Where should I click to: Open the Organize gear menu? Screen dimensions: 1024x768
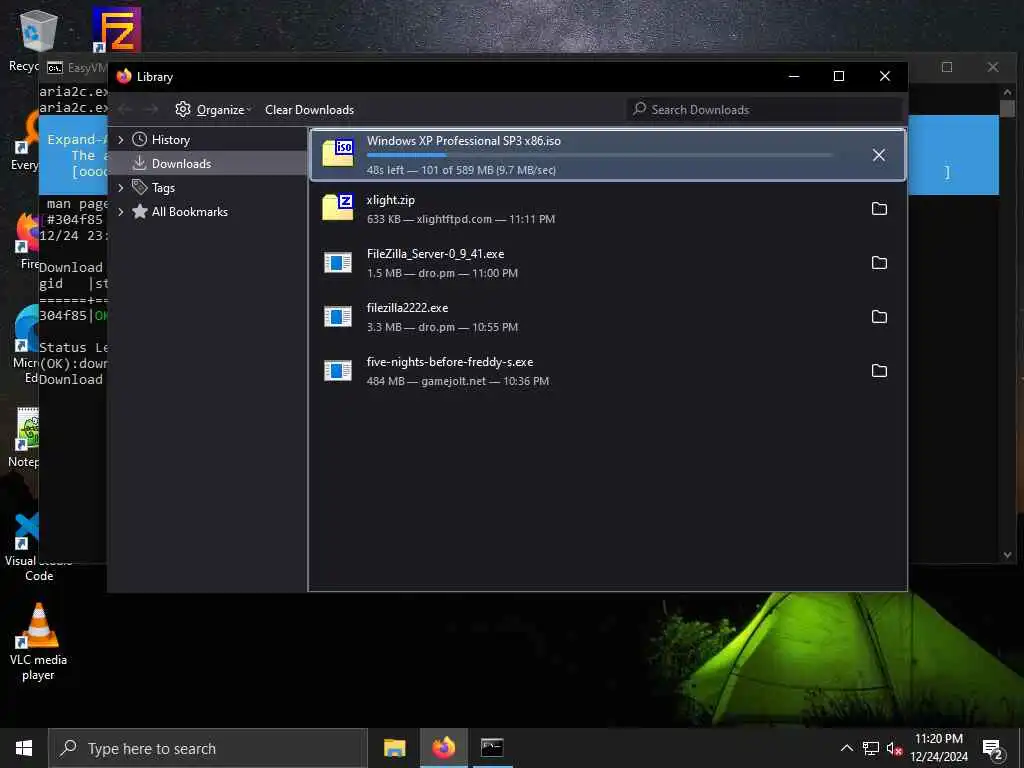click(213, 110)
